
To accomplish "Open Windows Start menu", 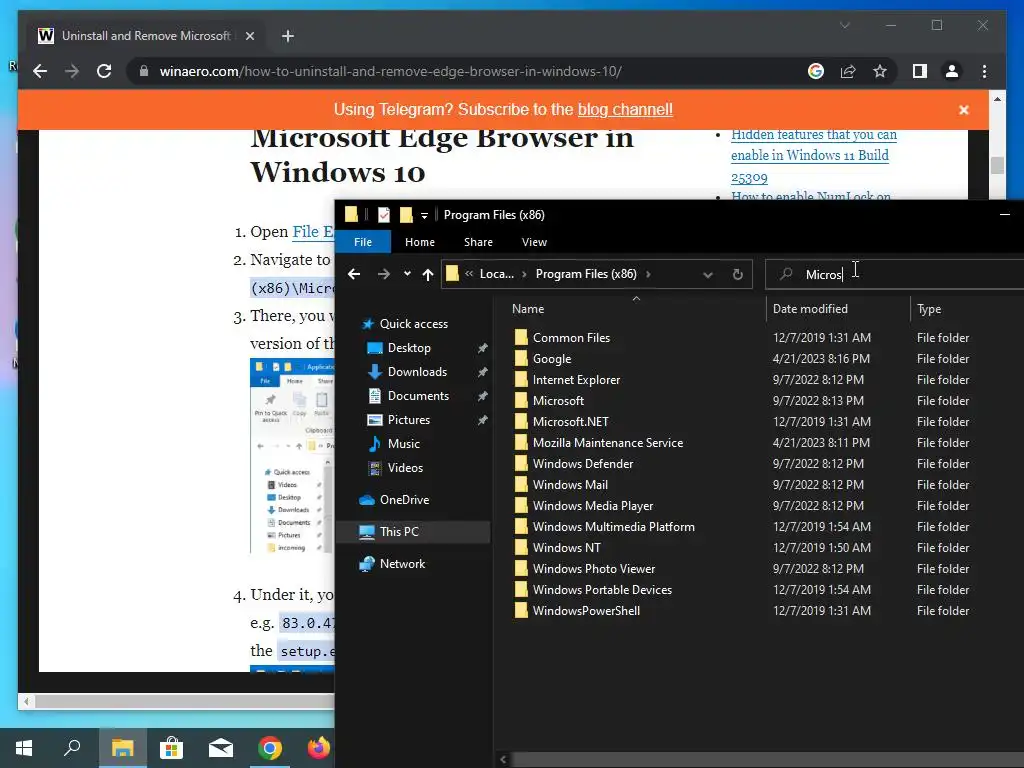I will tap(24, 748).
